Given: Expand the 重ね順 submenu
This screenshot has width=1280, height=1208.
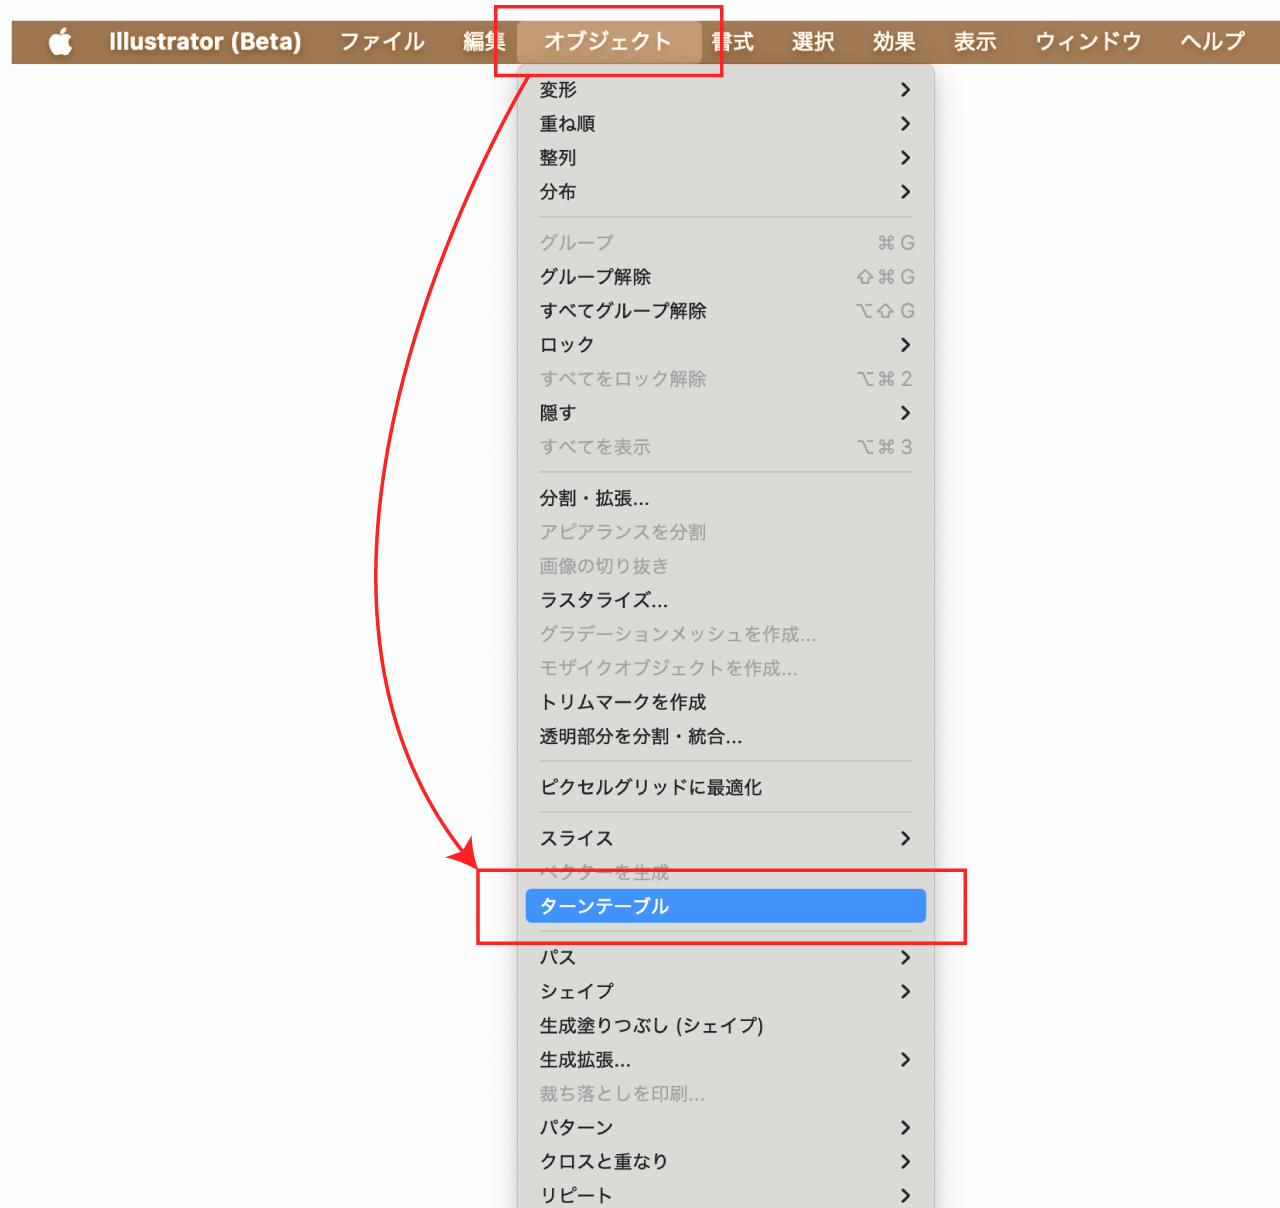Looking at the screenshot, I should 726,124.
